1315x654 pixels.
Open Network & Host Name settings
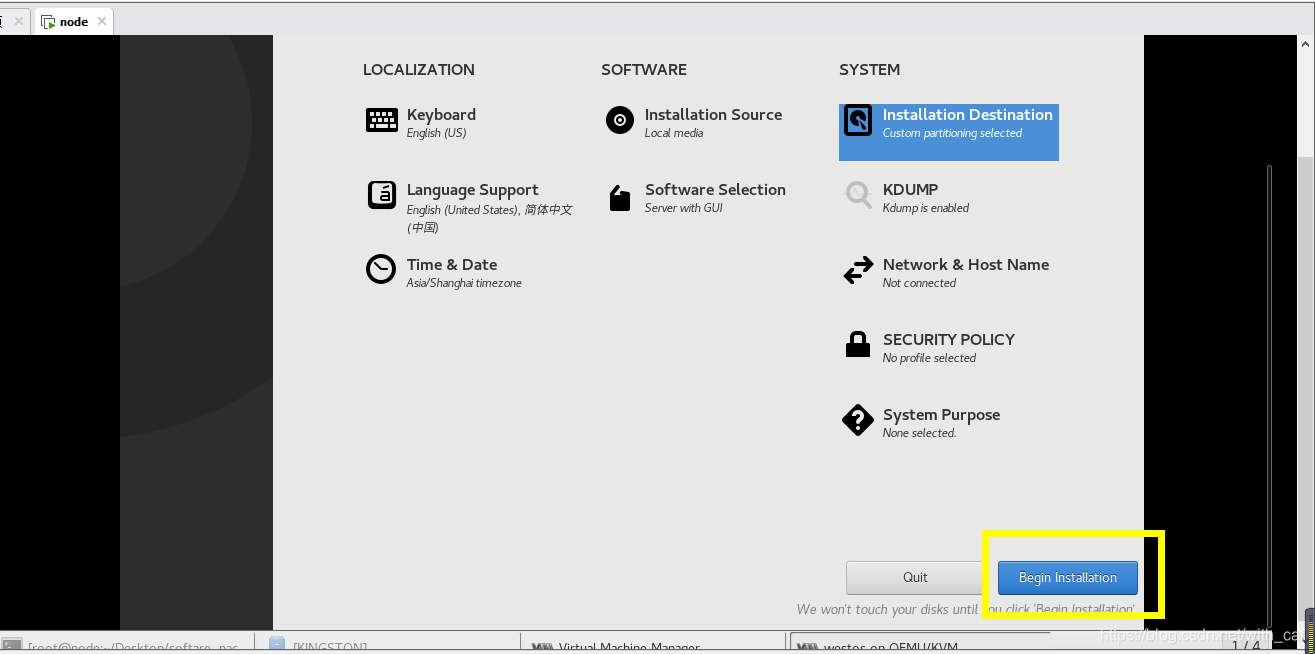click(x=946, y=272)
